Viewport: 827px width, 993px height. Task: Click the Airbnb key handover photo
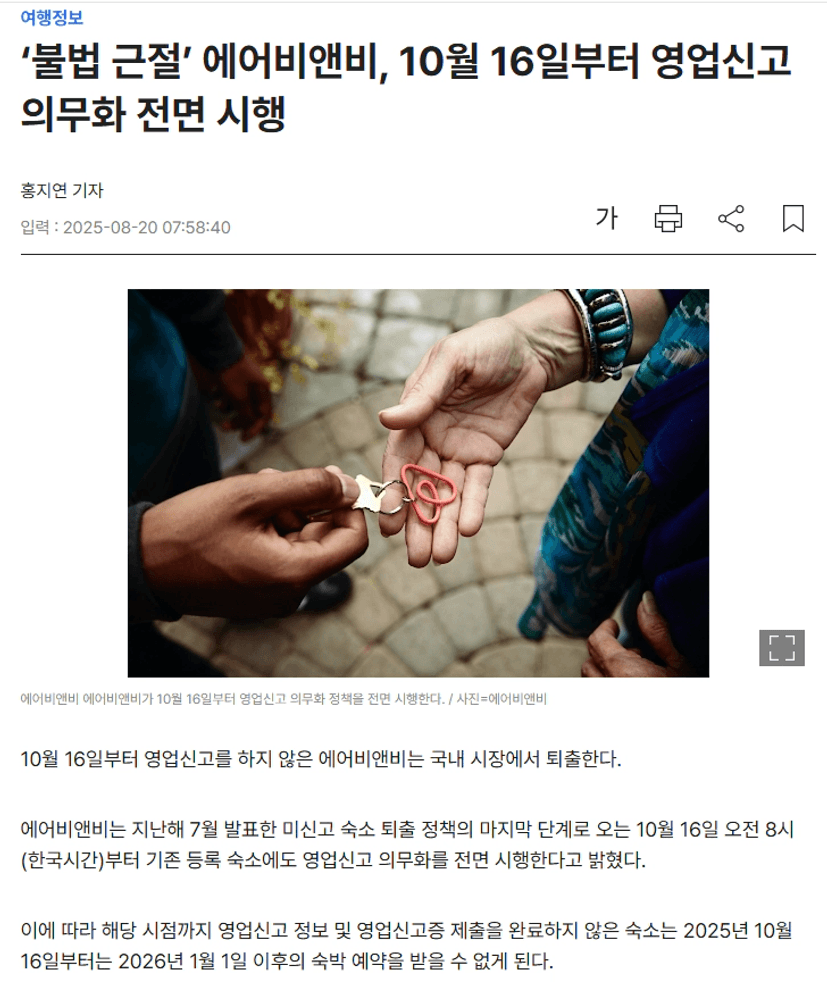pyautogui.click(x=418, y=483)
